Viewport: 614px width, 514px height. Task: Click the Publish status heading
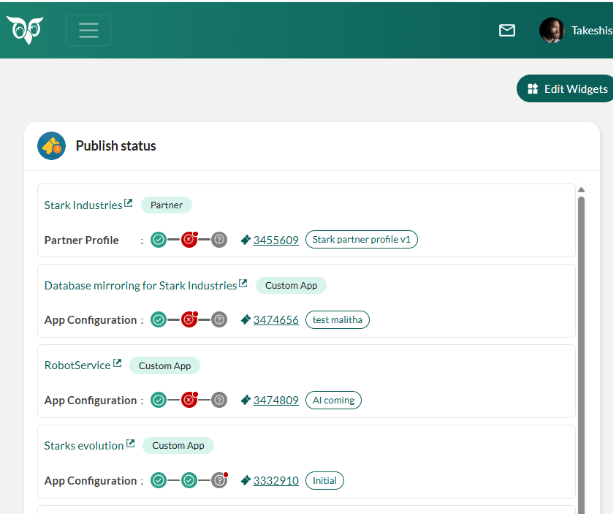pos(116,146)
